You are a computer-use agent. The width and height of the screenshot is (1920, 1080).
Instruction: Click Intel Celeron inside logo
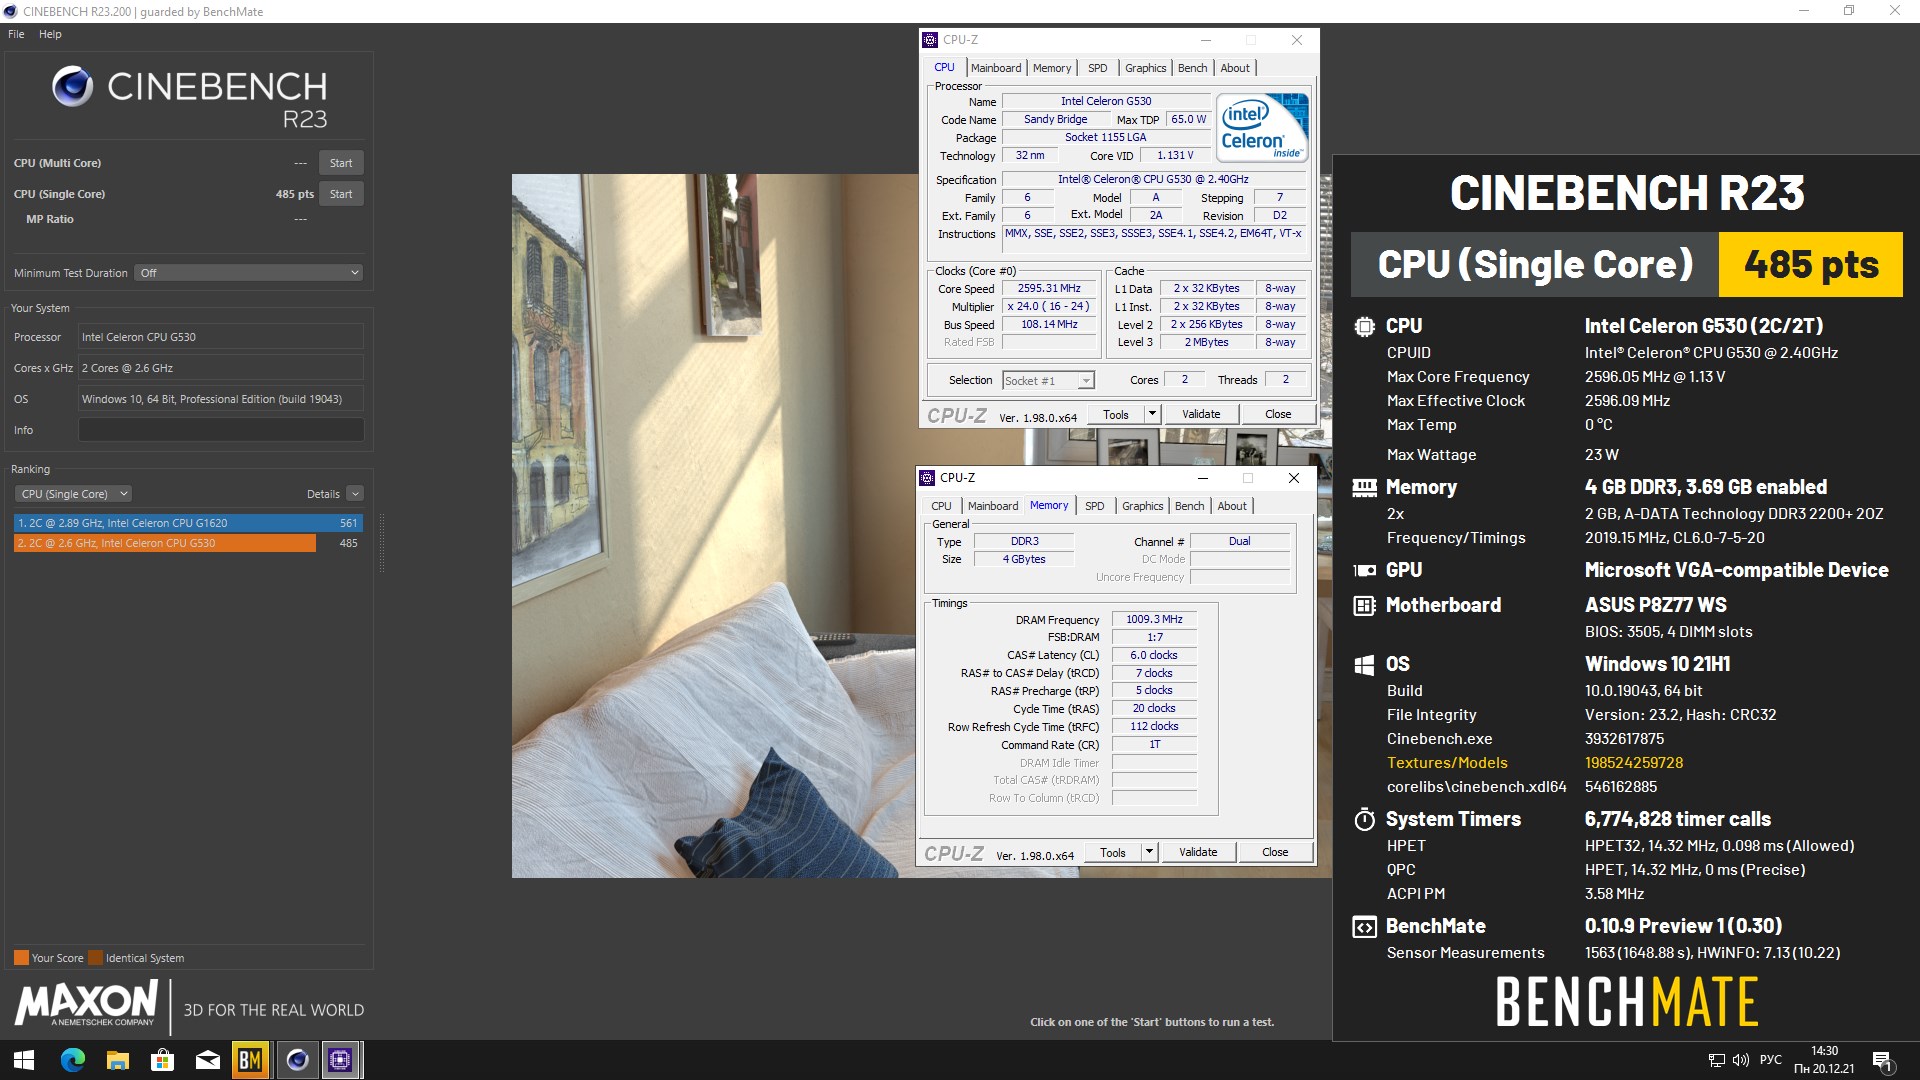(1262, 127)
